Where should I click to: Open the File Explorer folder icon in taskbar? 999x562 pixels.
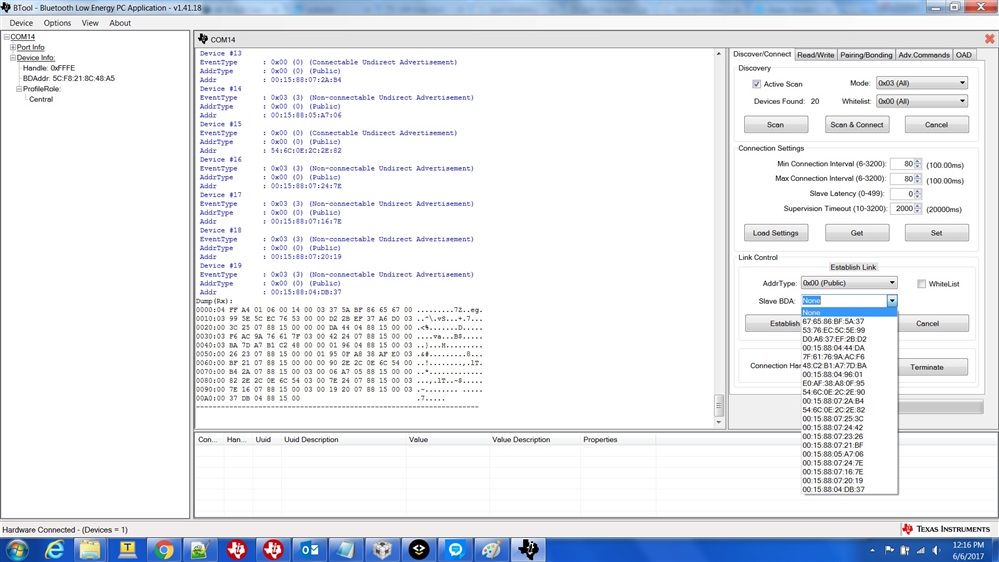click(x=90, y=549)
